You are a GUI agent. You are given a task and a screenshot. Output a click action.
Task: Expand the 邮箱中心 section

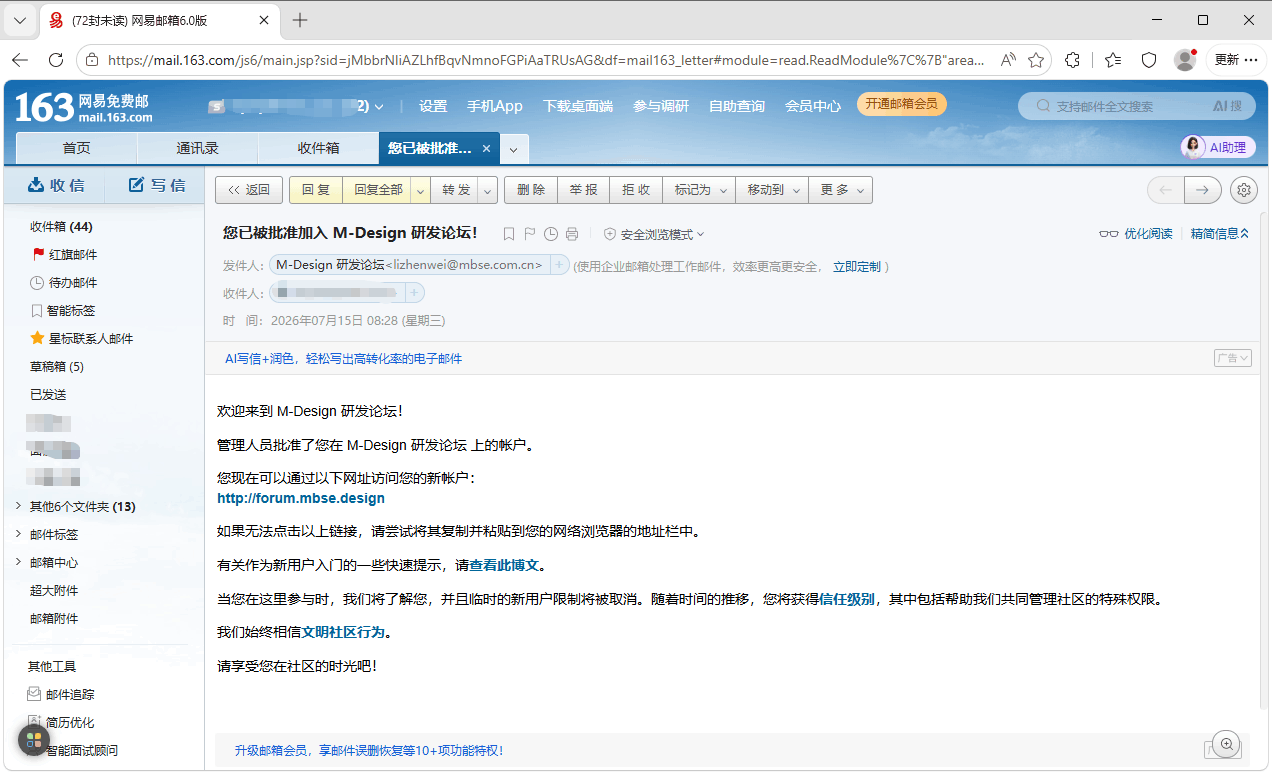click(x=18, y=562)
